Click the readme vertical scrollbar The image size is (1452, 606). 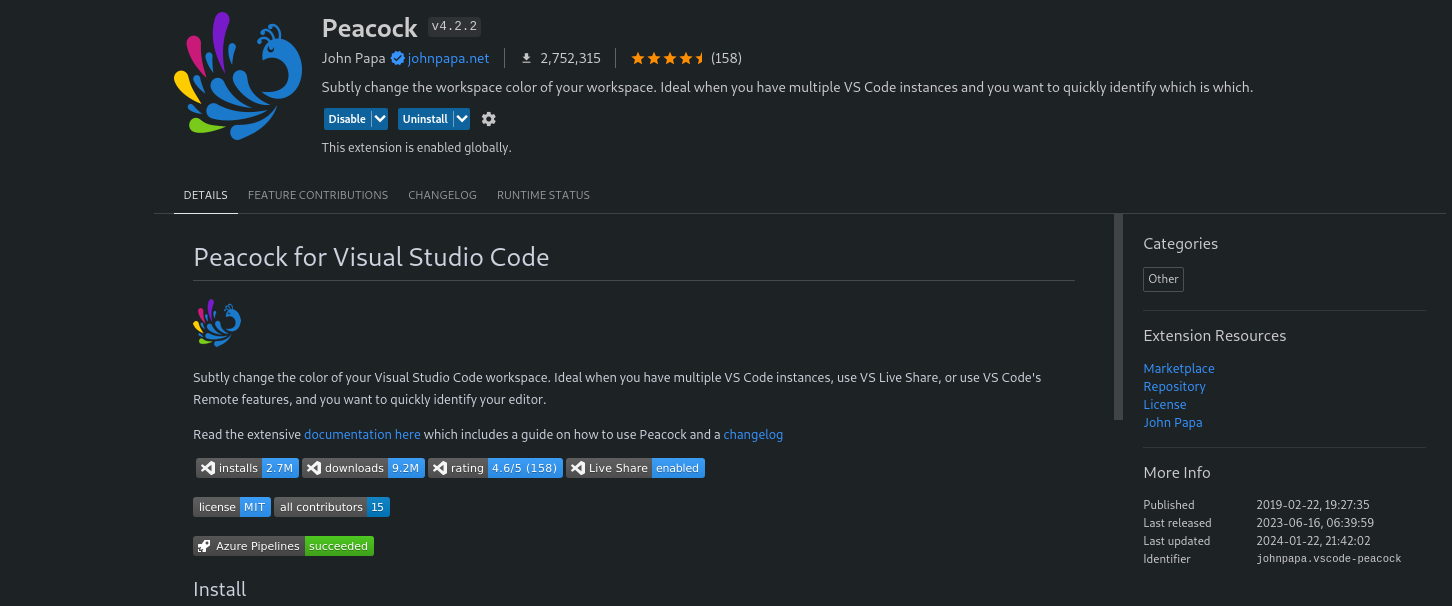click(1118, 317)
